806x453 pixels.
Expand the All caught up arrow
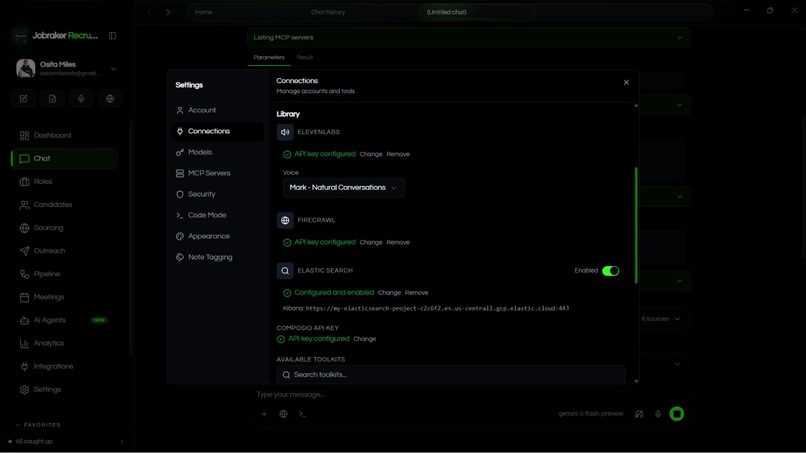point(122,442)
